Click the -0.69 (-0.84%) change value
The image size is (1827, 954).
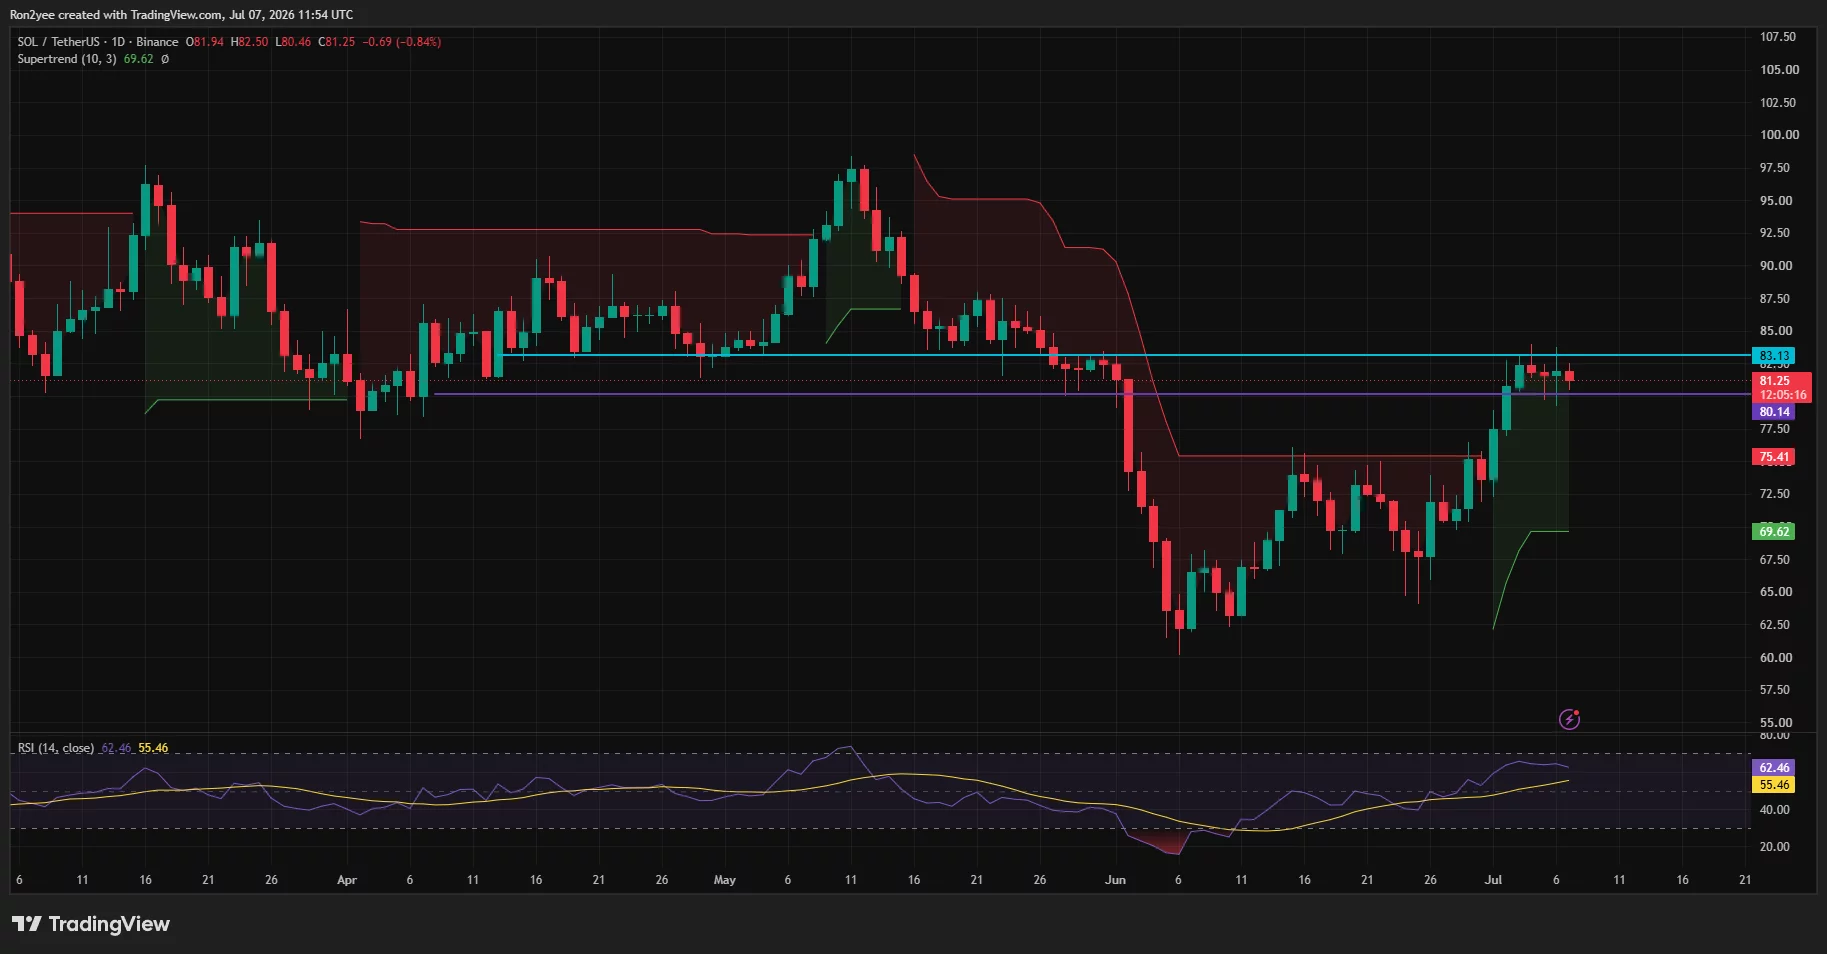point(402,42)
